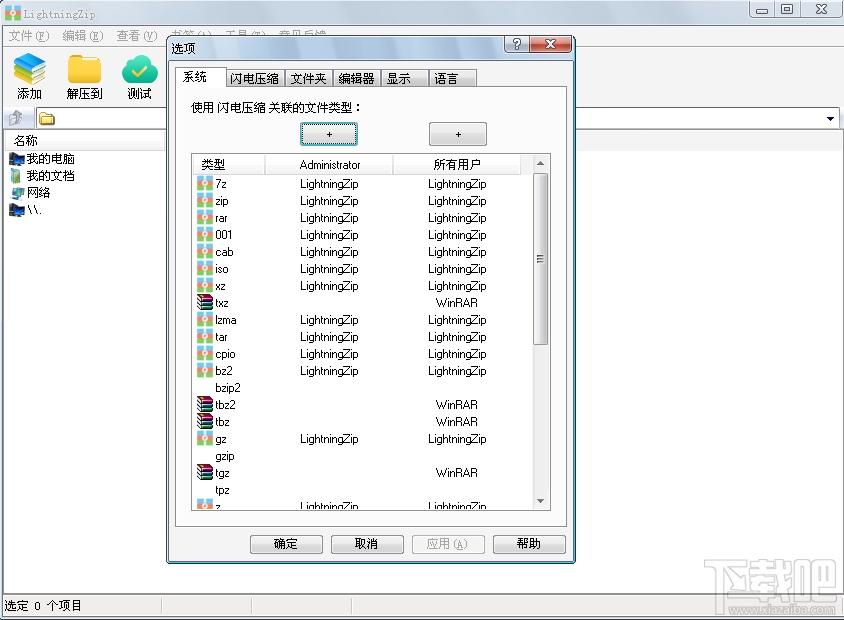Click the LightningZip title bar app icon
844x620 pixels.
pos(13,13)
